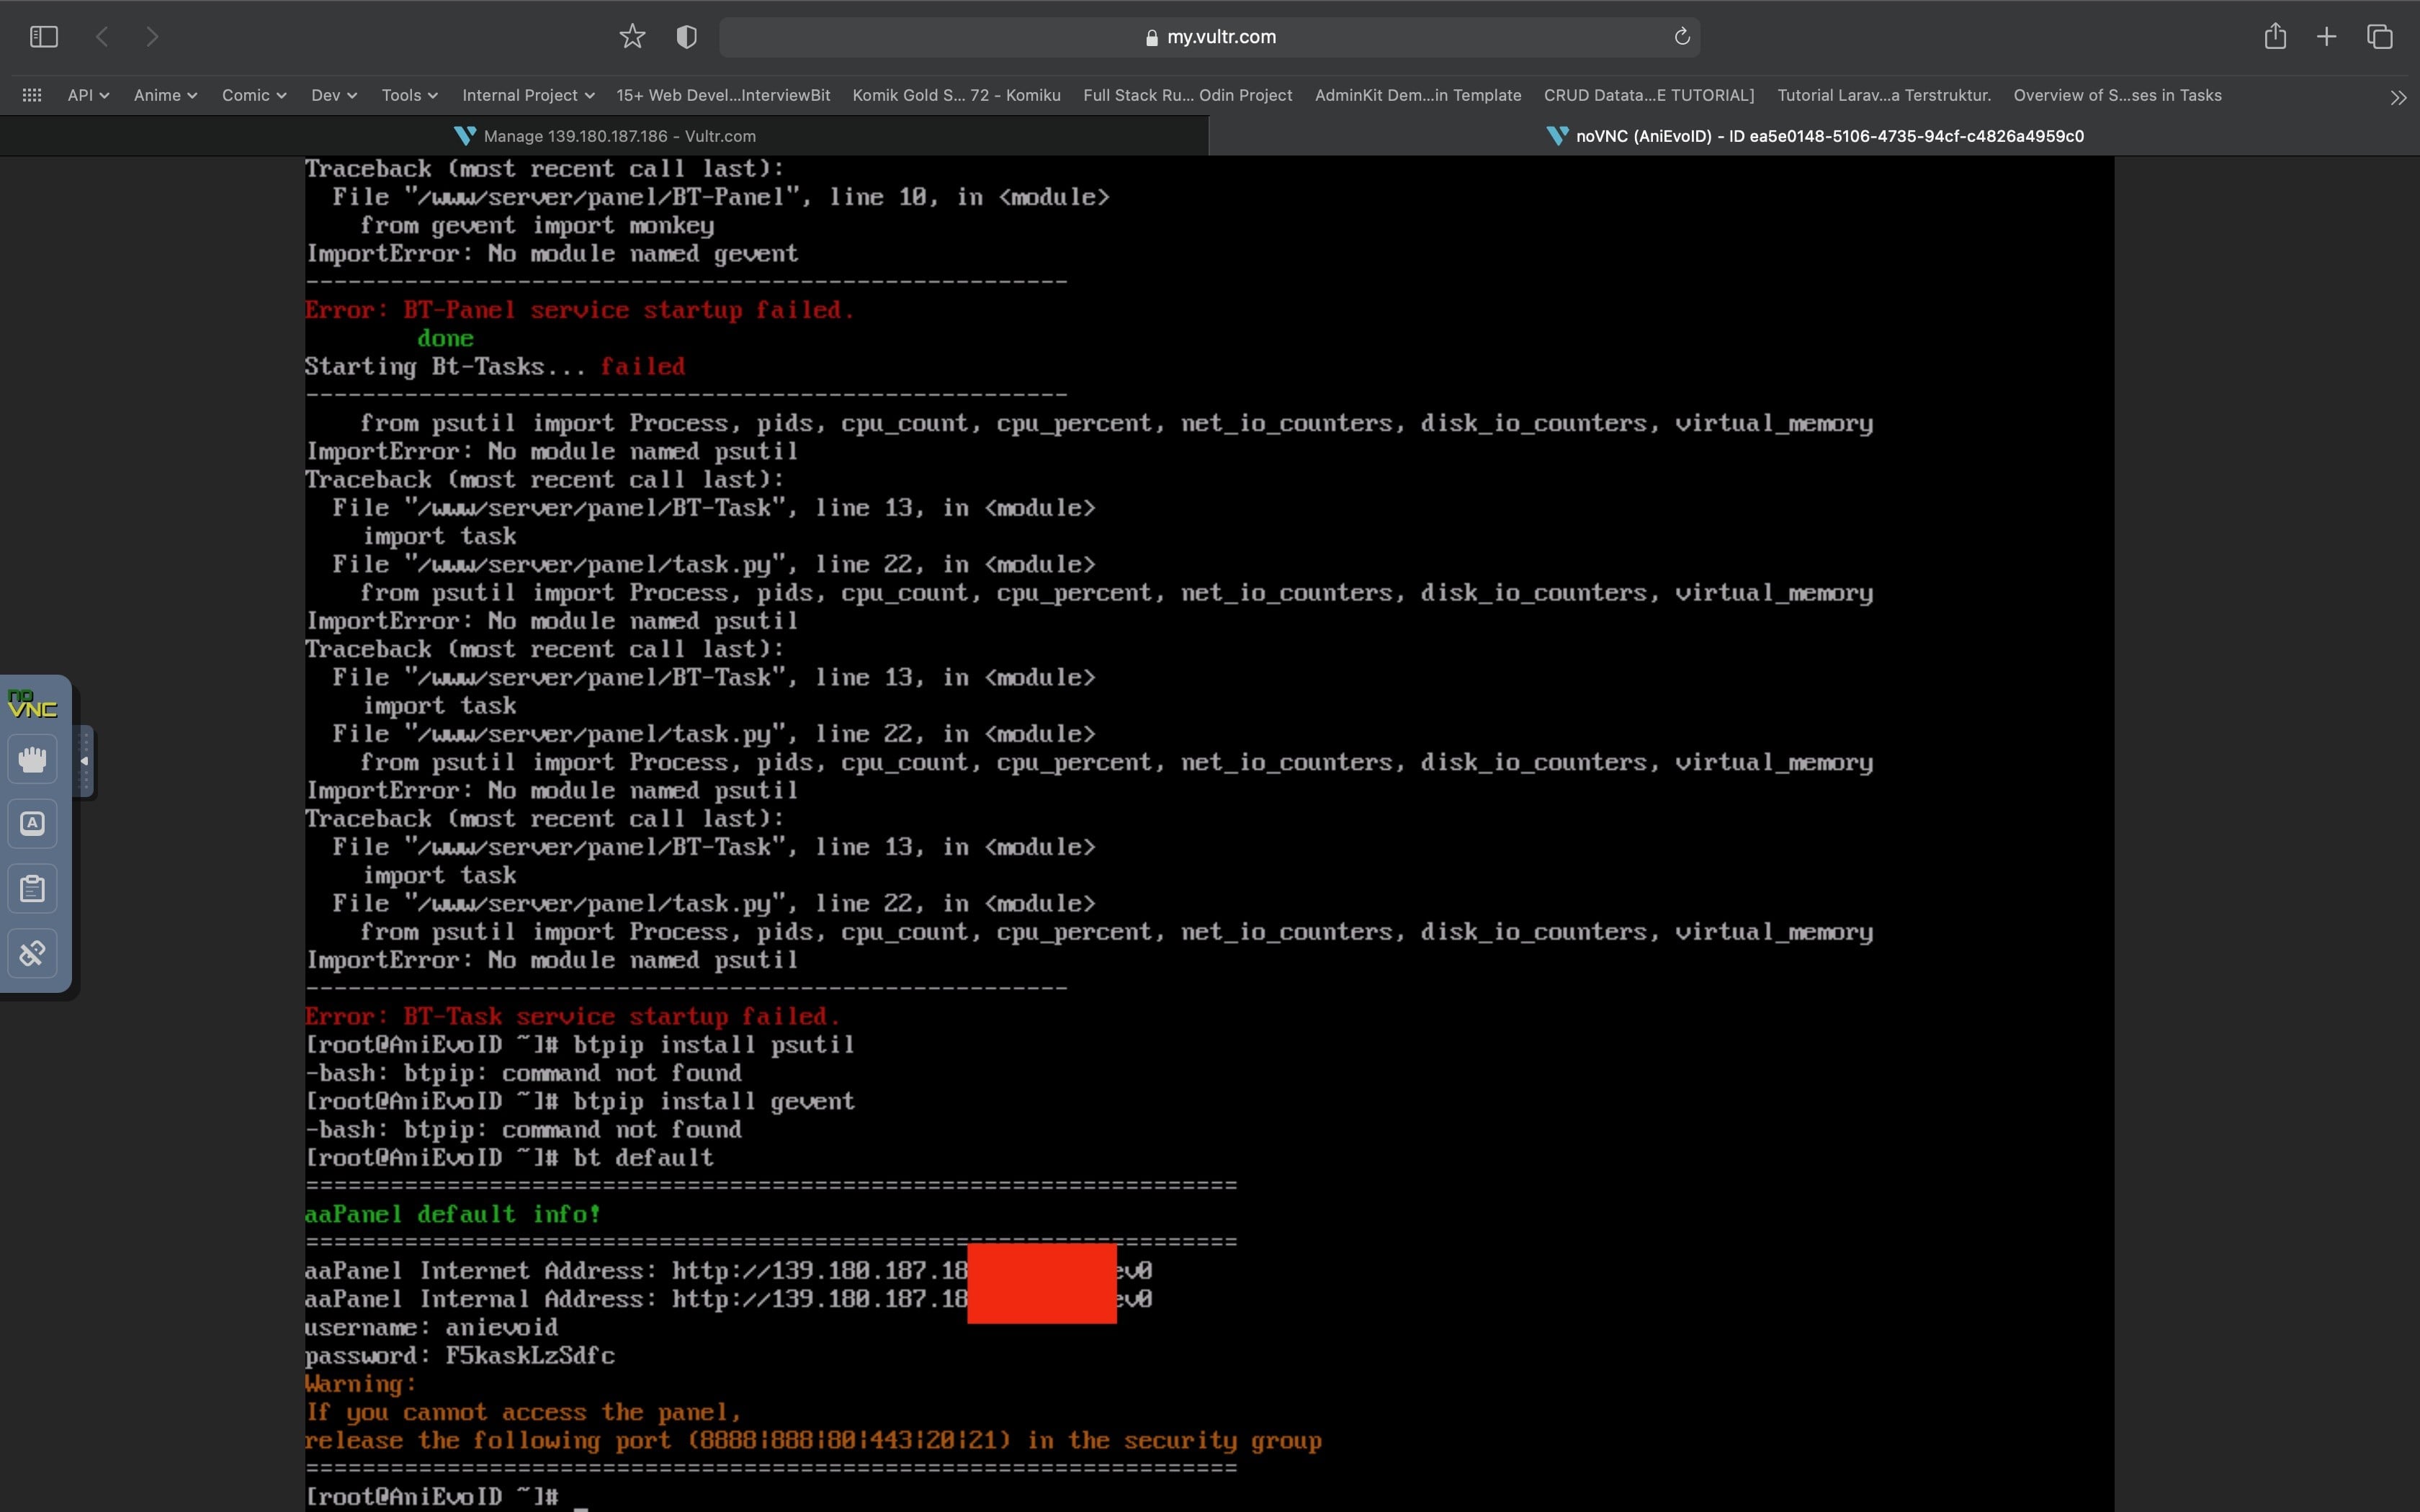Image resolution: width=2420 pixels, height=1512 pixels.
Task: Toggle the Safari sidebar
Action: tap(44, 37)
